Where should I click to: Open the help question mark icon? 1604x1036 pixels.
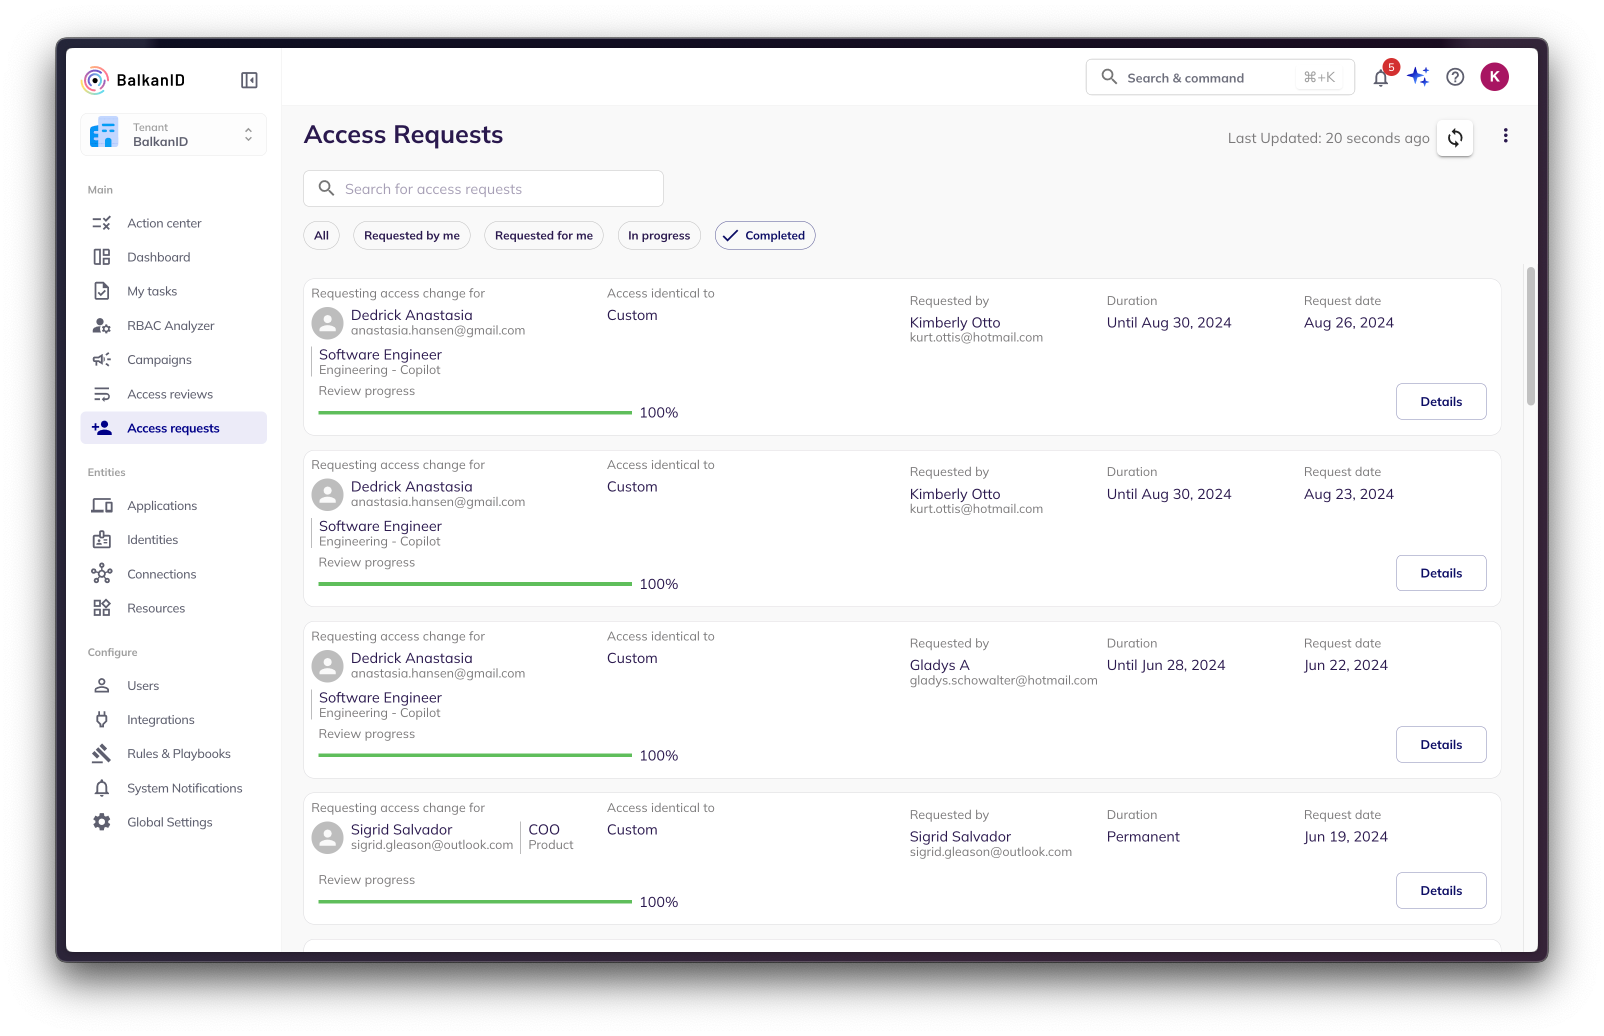[1455, 77]
